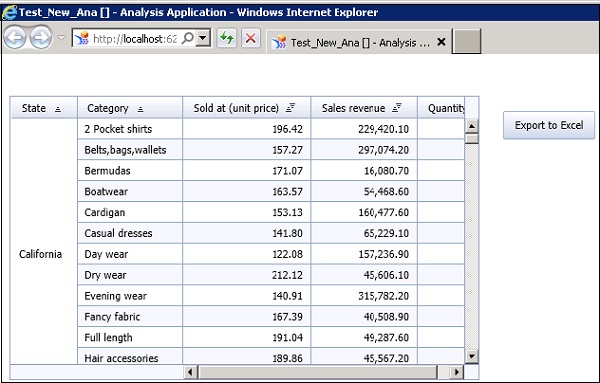This screenshot has height=383, width=600.
Task: Select the Bermudas category cell
Action: (130, 171)
